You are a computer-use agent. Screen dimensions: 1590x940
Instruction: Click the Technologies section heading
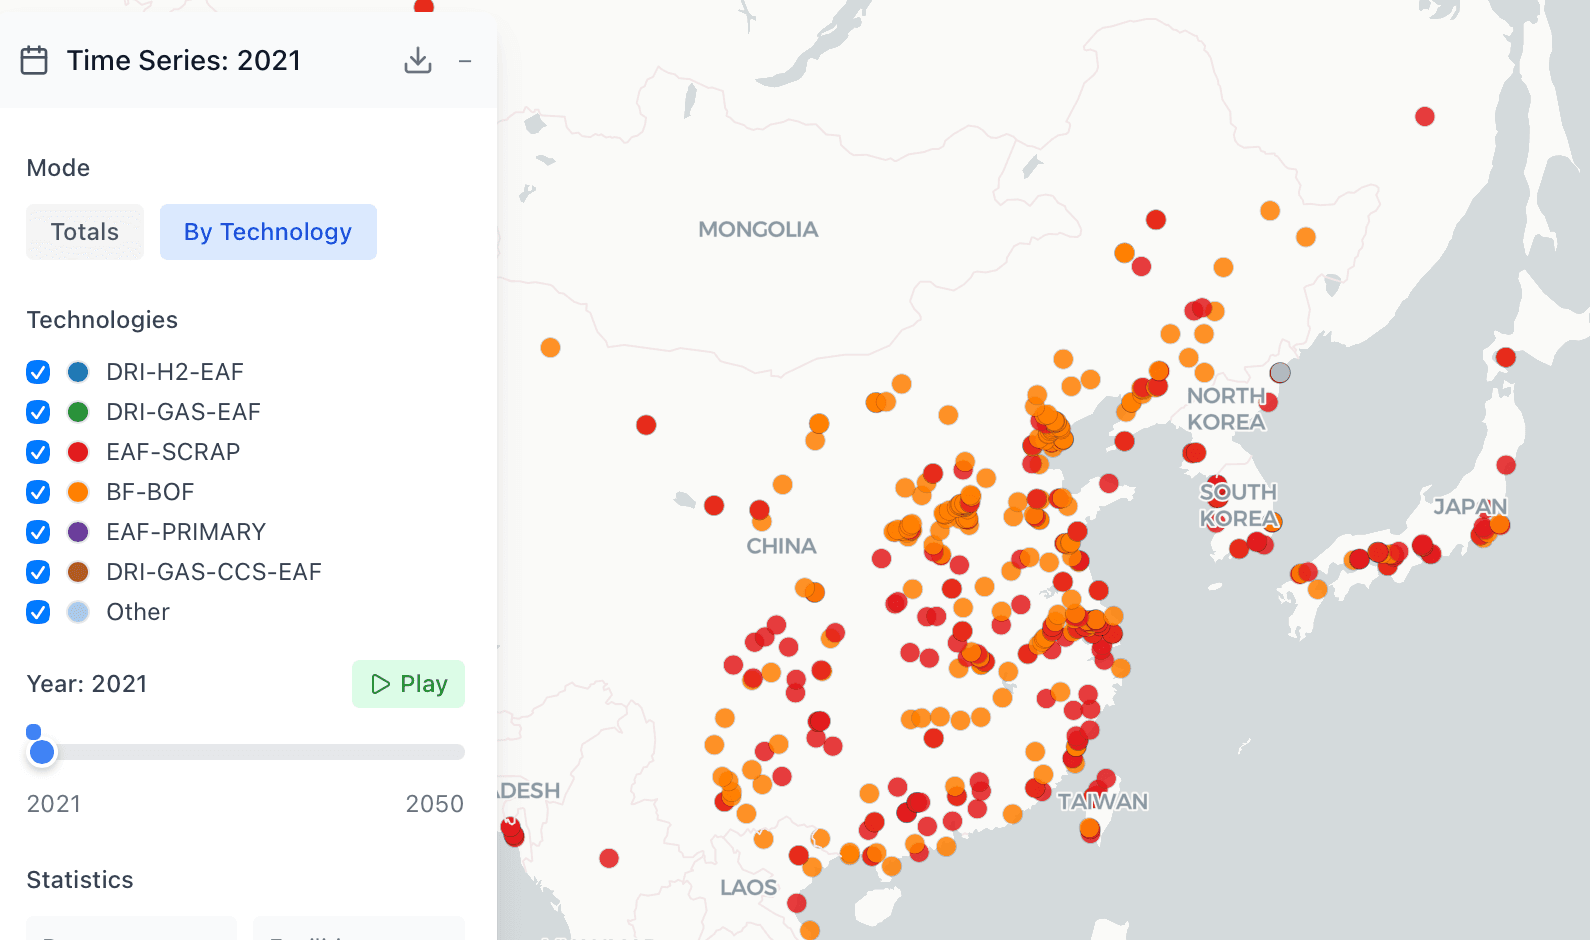102,320
